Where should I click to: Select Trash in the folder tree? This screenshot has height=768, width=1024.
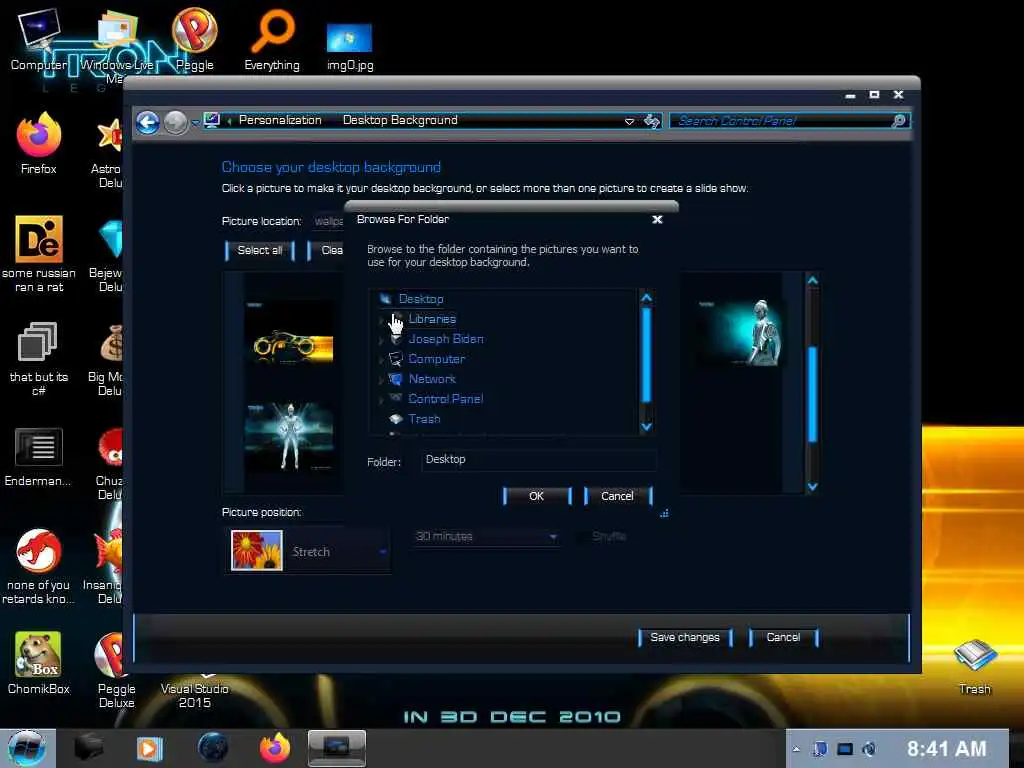click(424, 419)
